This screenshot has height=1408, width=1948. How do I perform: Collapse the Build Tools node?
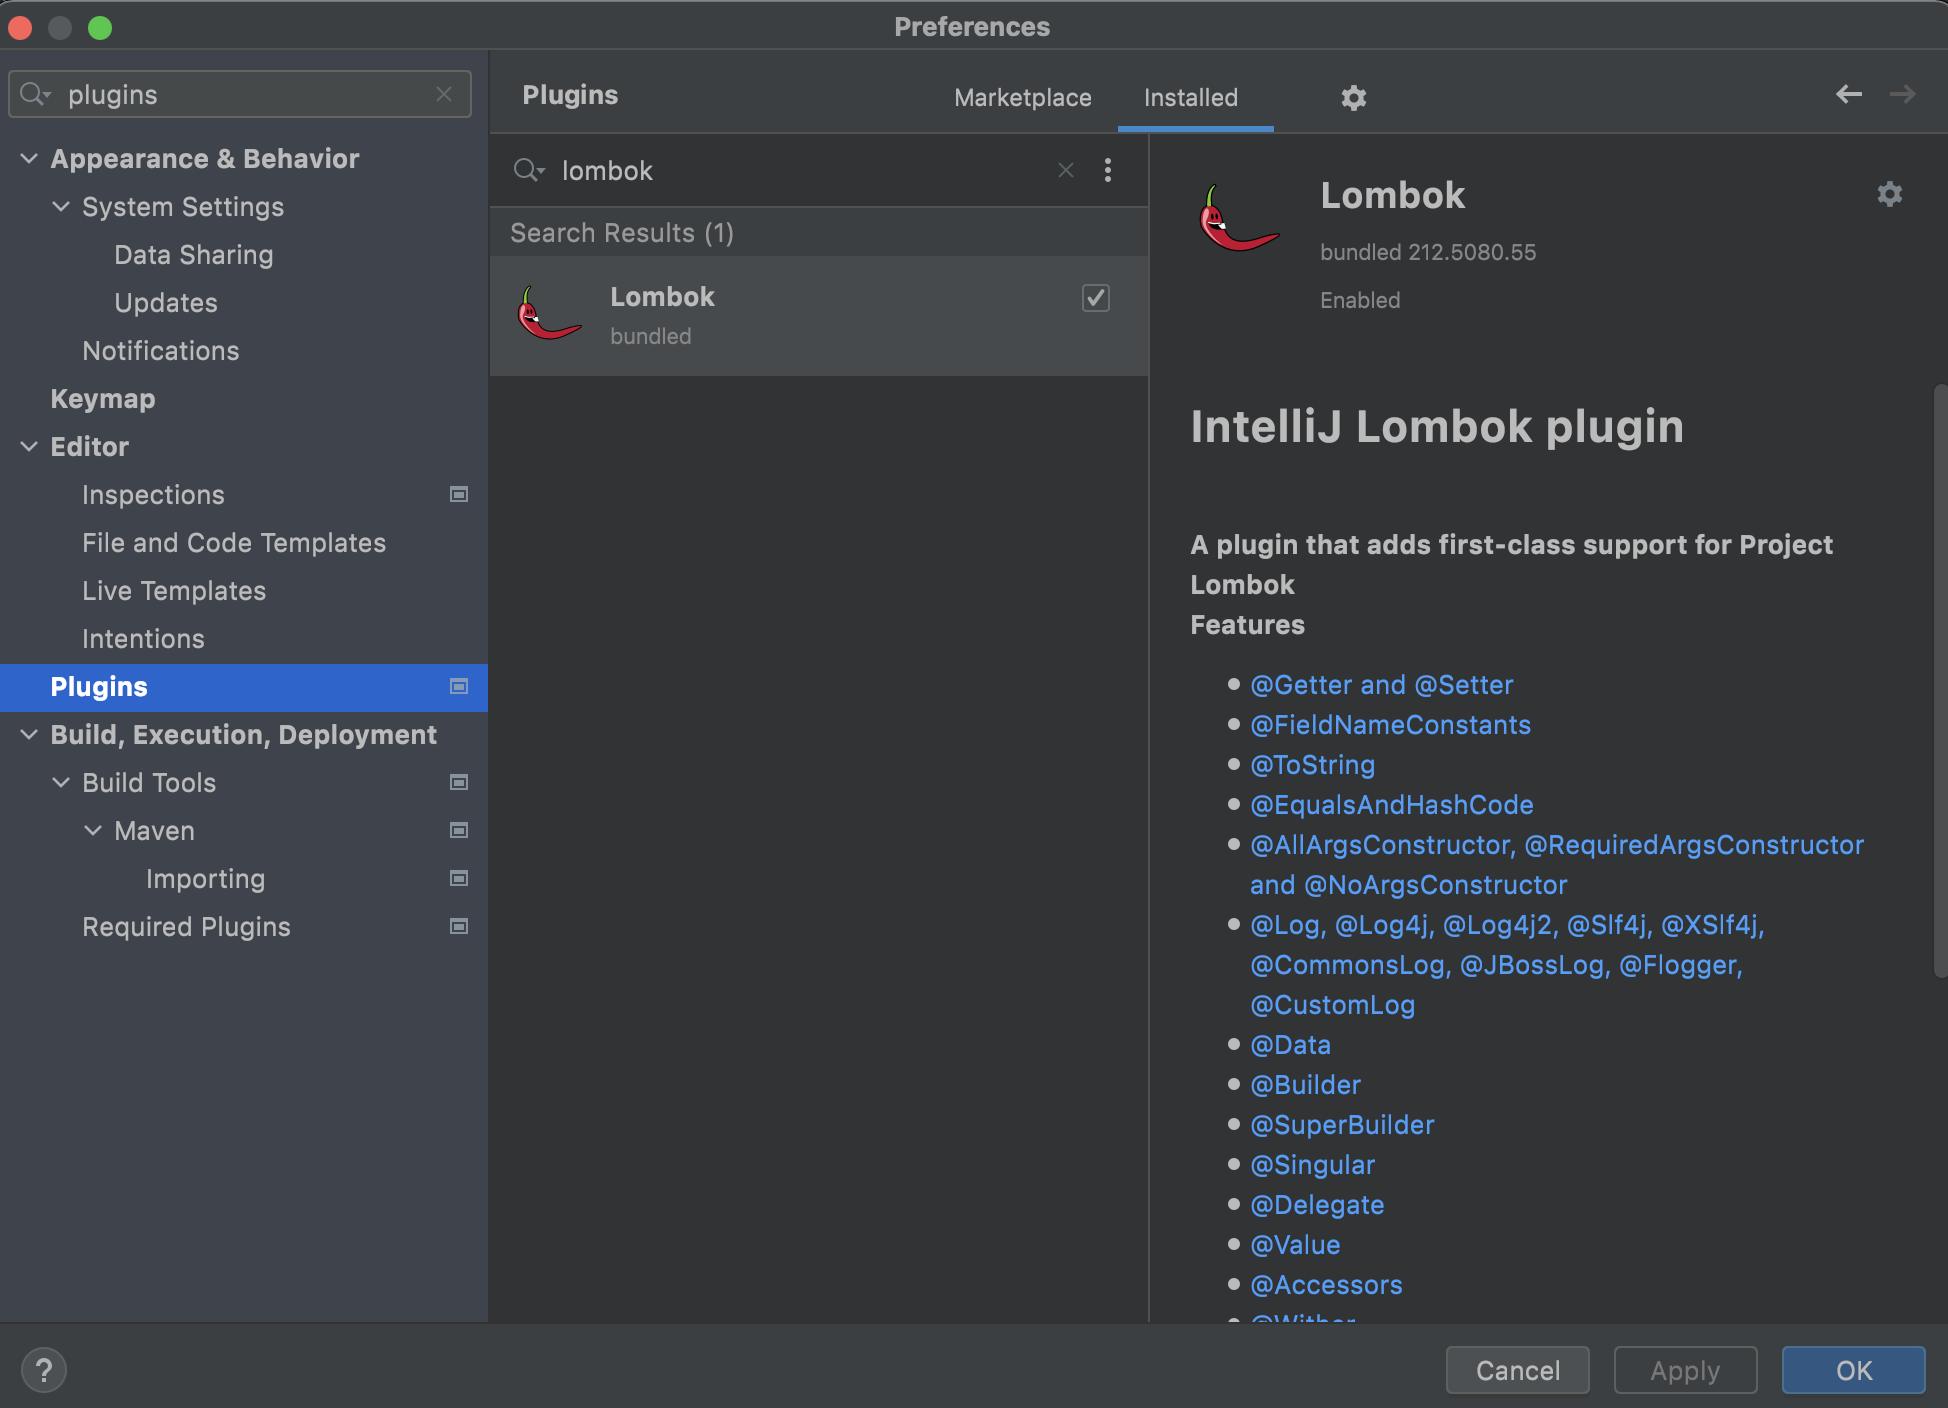click(x=61, y=782)
